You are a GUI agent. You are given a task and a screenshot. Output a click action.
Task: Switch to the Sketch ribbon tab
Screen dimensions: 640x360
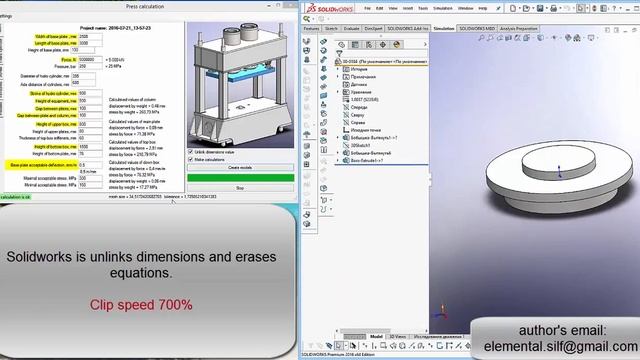331,29
